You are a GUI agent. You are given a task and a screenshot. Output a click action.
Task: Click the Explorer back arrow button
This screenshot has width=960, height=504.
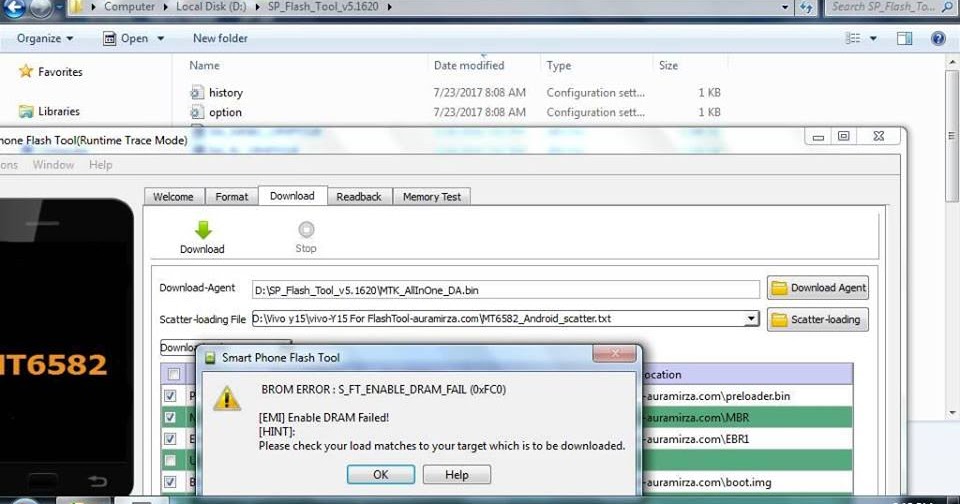pyautogui.click(x=14, y=8)
